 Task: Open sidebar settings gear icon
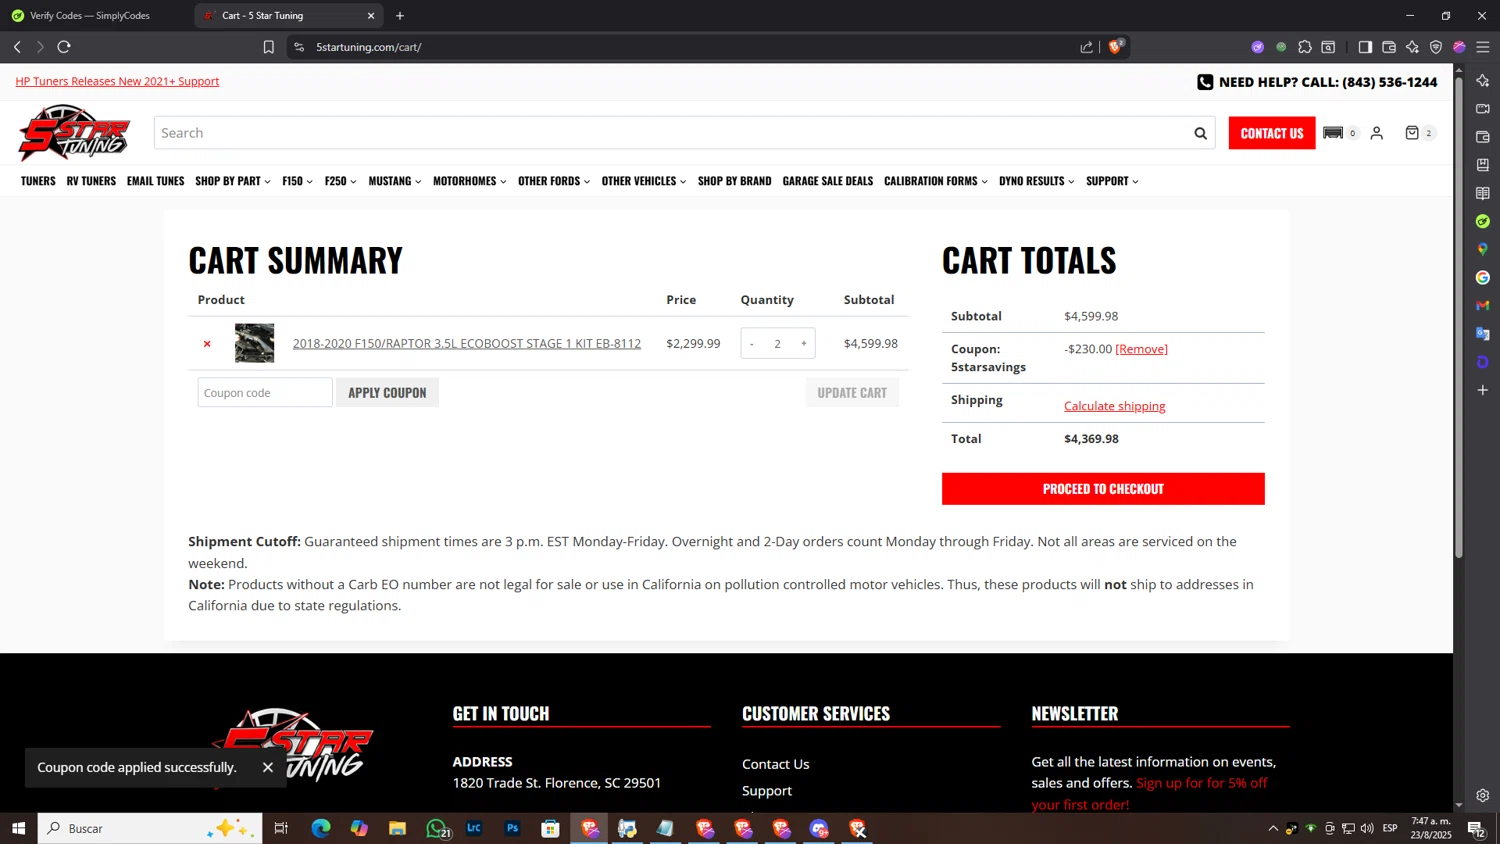point(1483,796)
